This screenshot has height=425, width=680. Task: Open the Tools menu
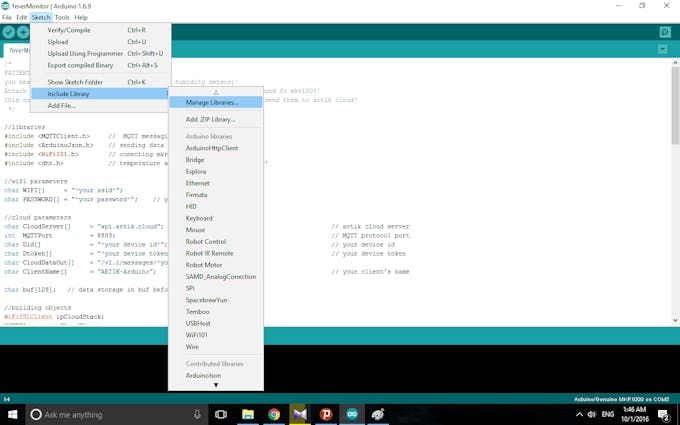tap(62, 17)
